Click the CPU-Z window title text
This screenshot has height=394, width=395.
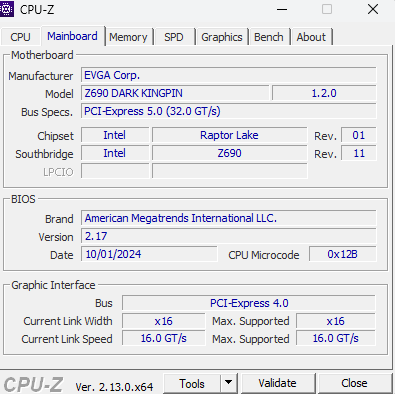(37, 9)
